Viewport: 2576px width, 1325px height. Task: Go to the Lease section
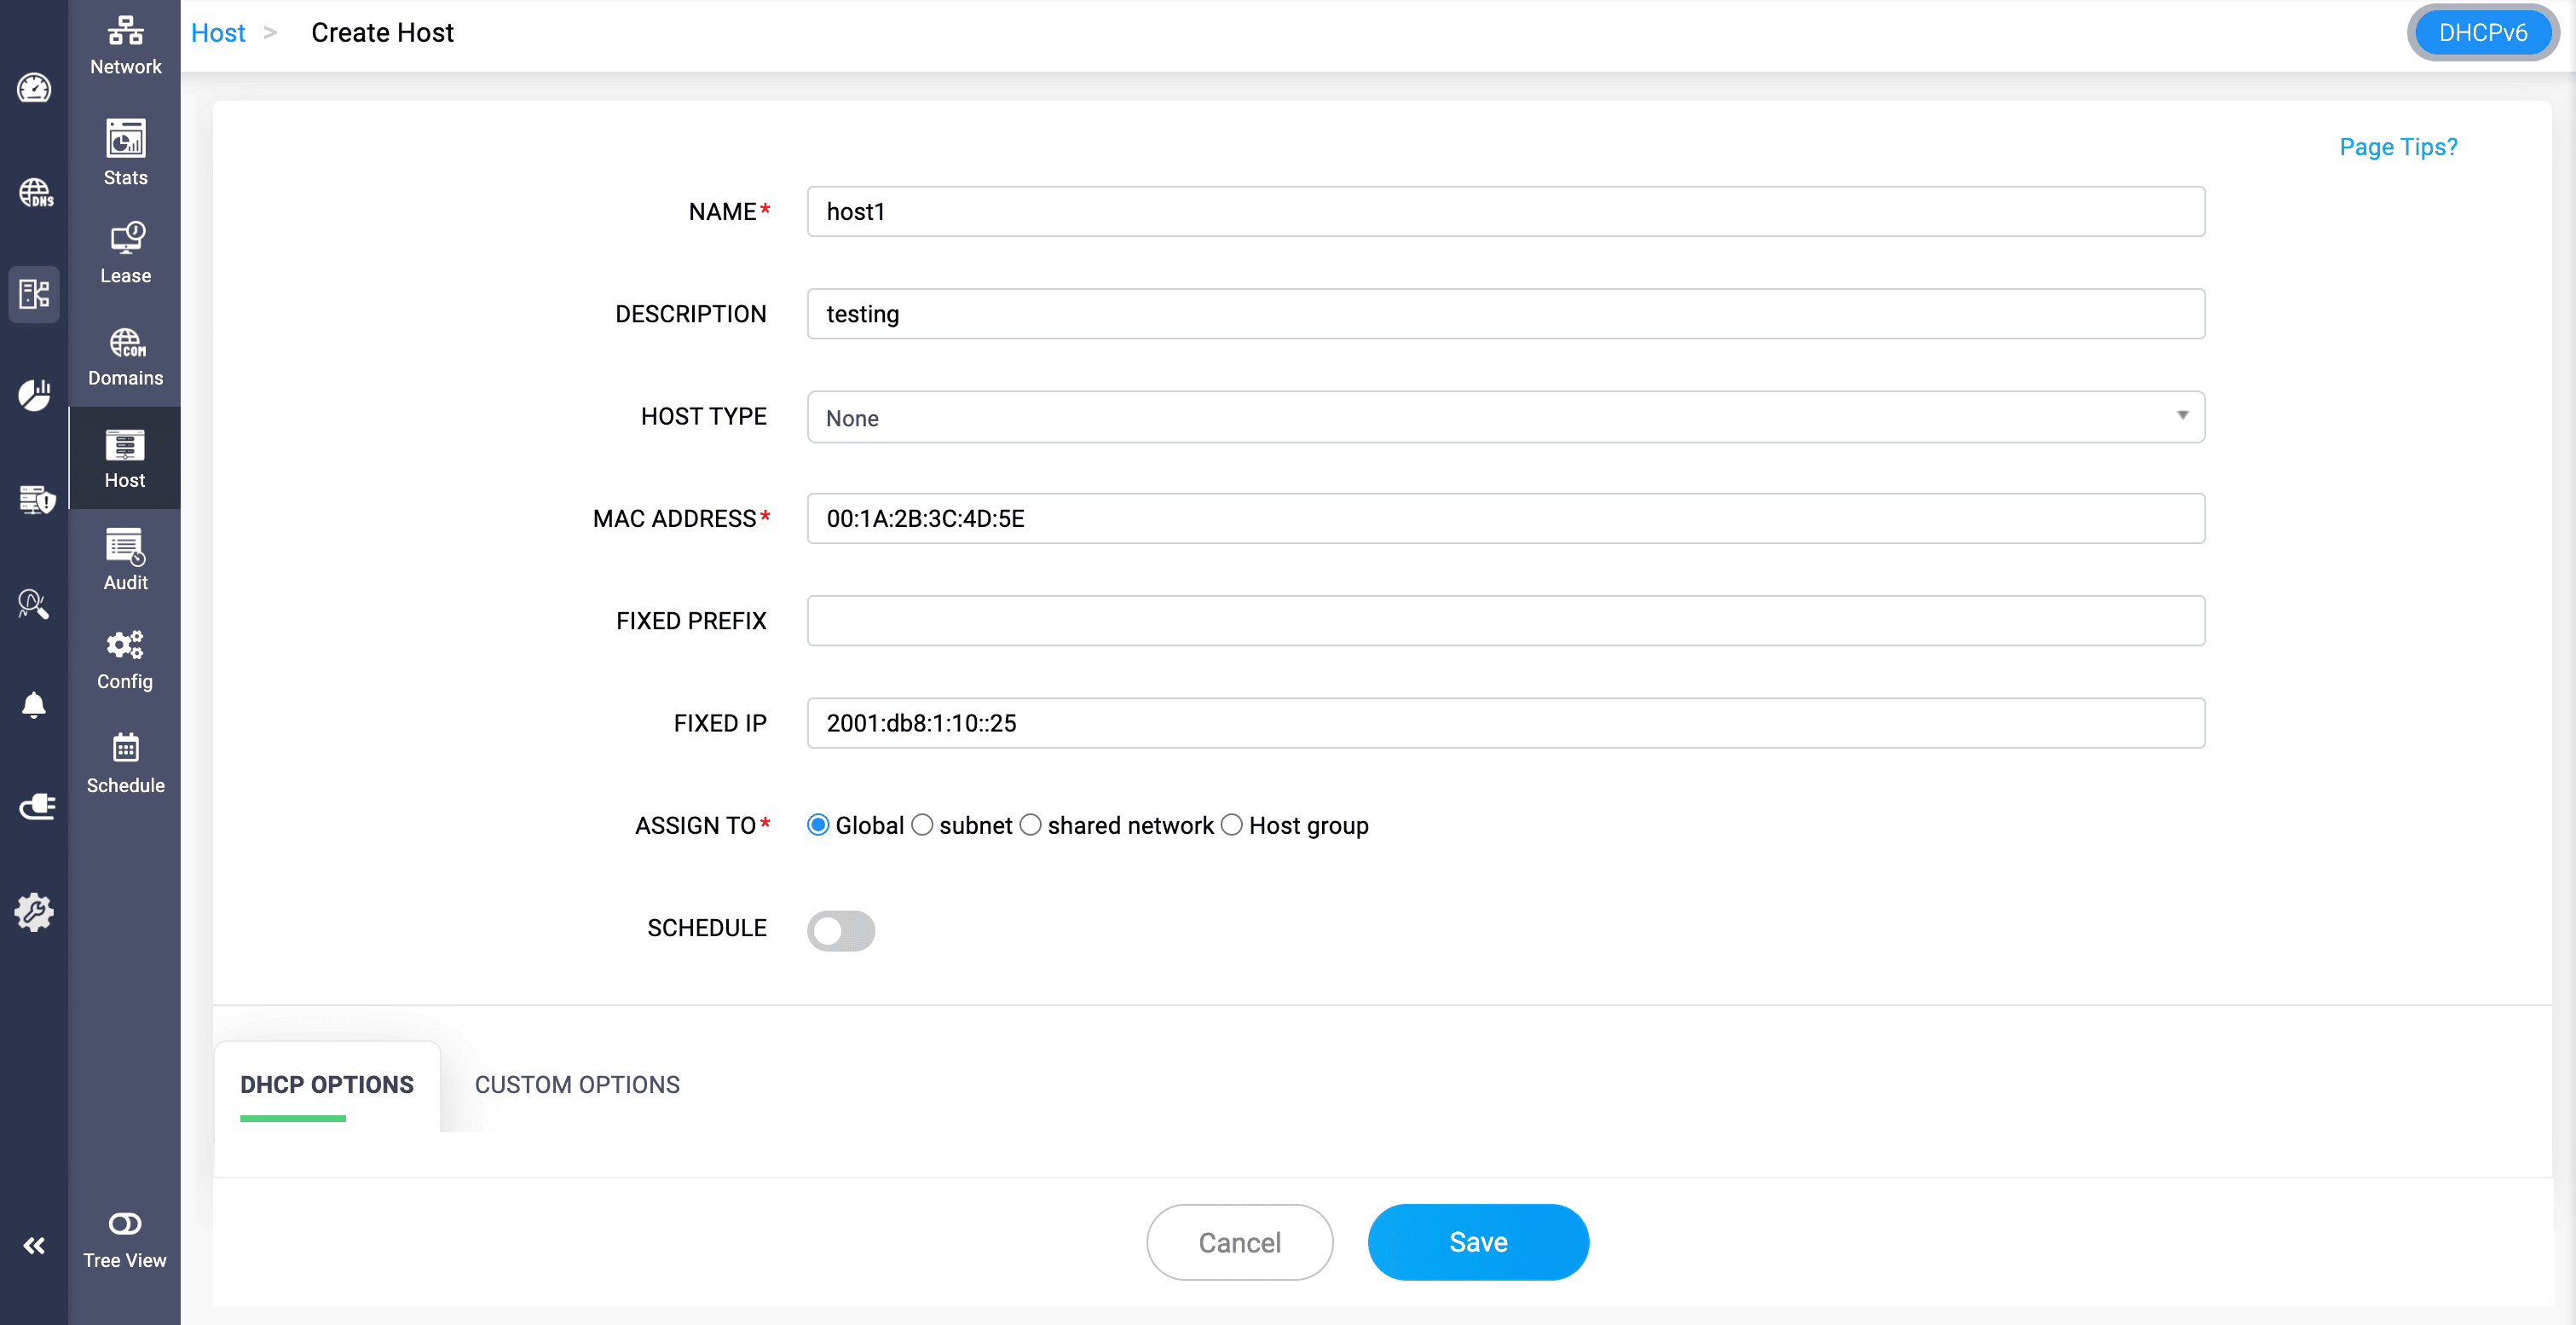[x=125, y=252]
